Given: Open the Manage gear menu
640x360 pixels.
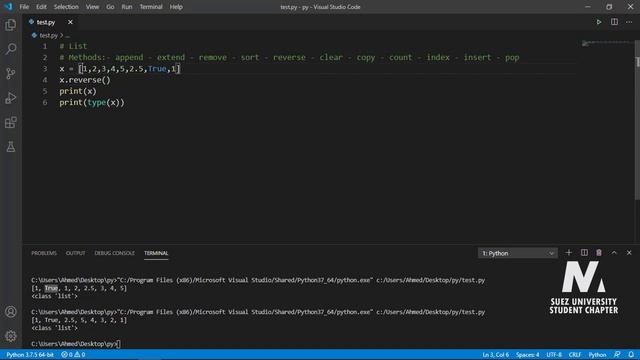Looking at the screenshot, I should click(x=11, y=336).
